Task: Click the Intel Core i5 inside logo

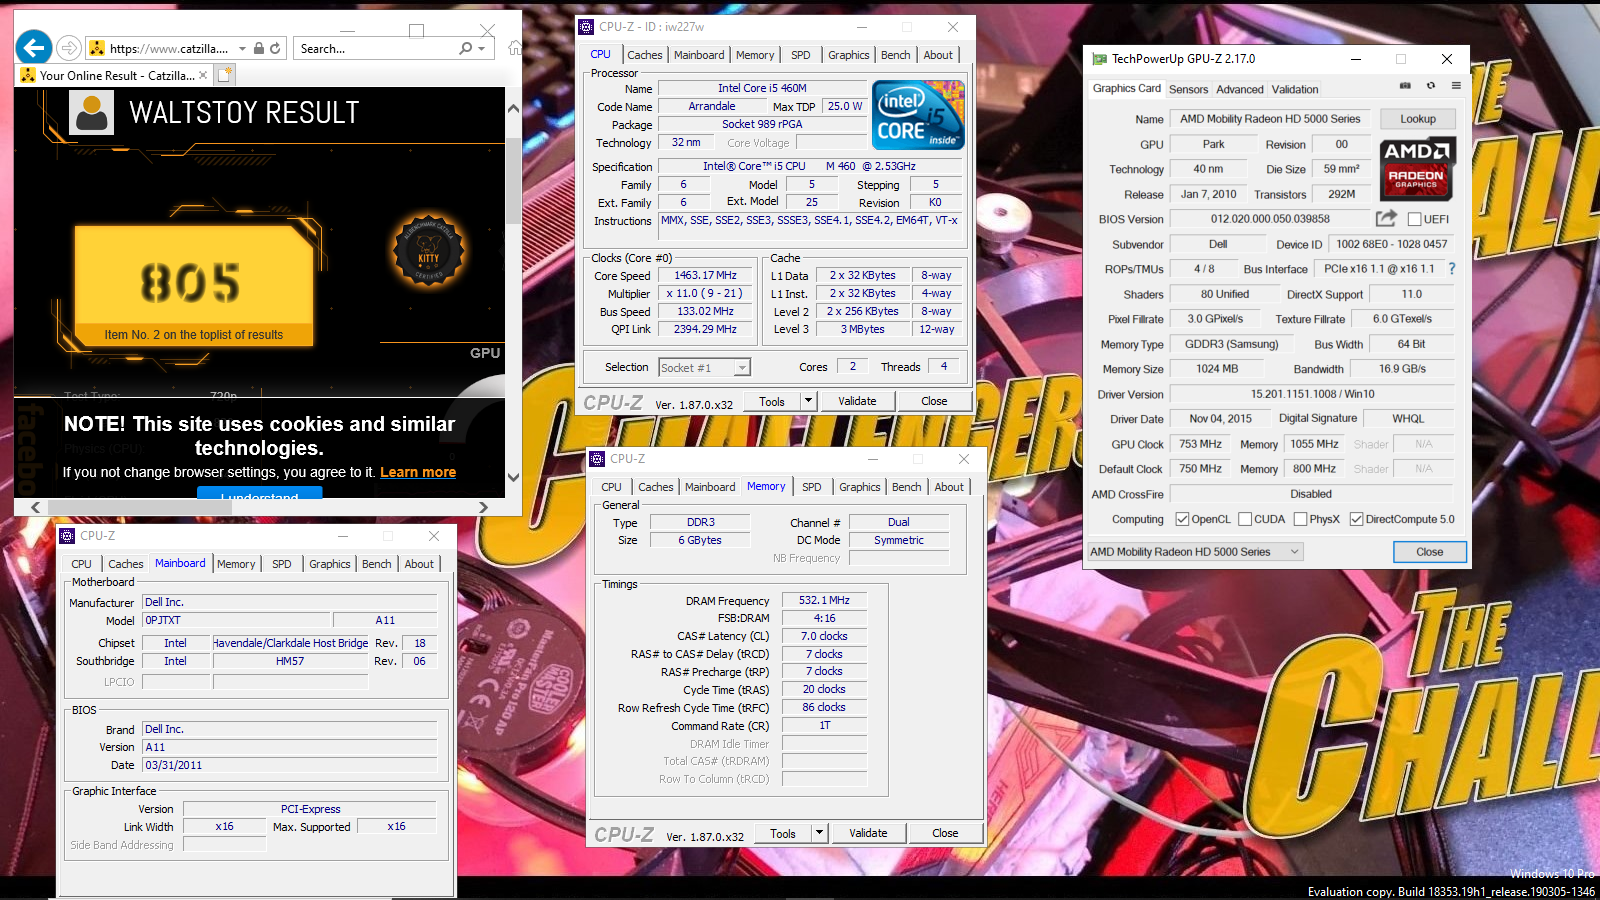Action: pos(919,115)
